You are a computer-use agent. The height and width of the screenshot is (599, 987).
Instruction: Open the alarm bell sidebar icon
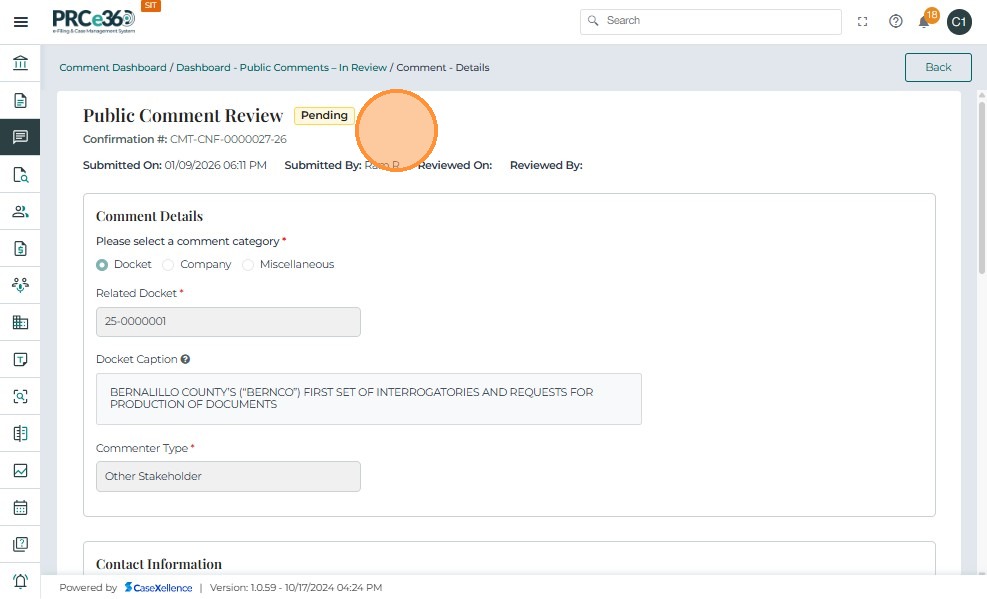(20, 581)
